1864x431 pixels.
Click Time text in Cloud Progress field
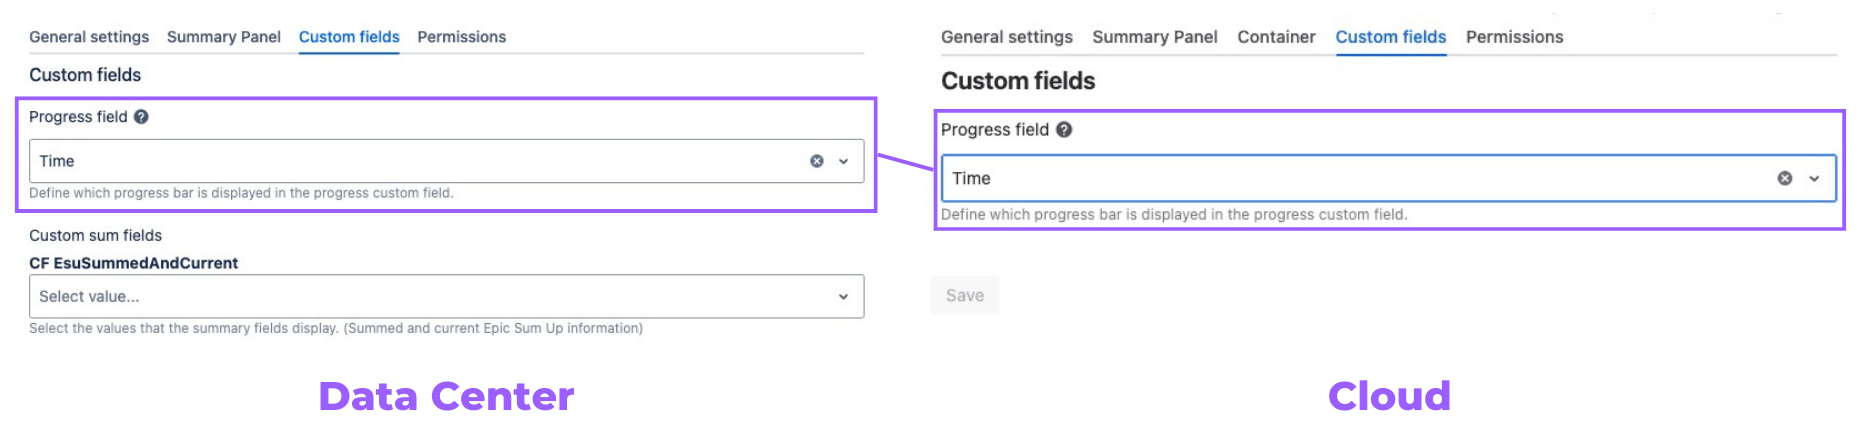[971, 178]
